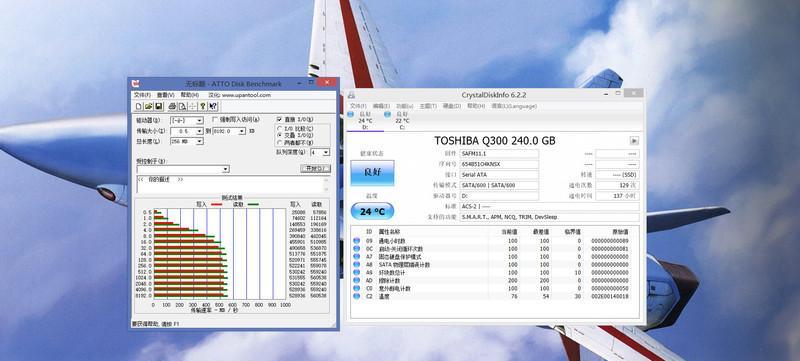Open CrystalDiskInfo File menu
800x361 pixels.
pos(358,106)
